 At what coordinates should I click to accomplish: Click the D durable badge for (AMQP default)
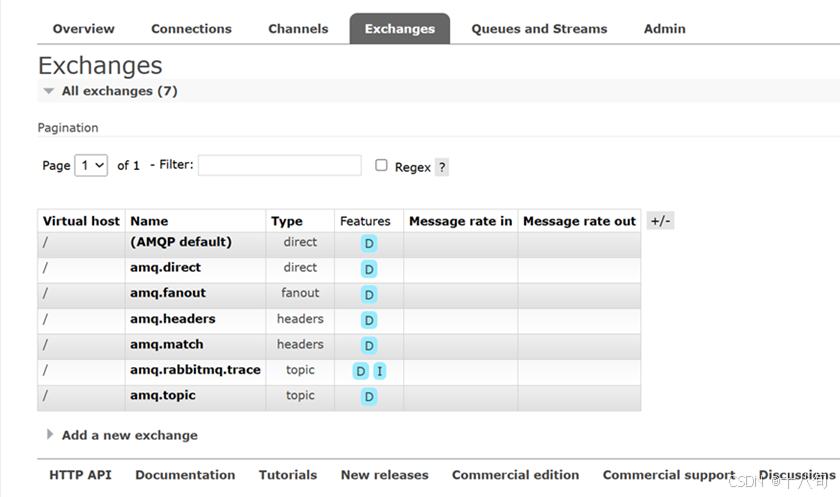(x=369, y=244)
